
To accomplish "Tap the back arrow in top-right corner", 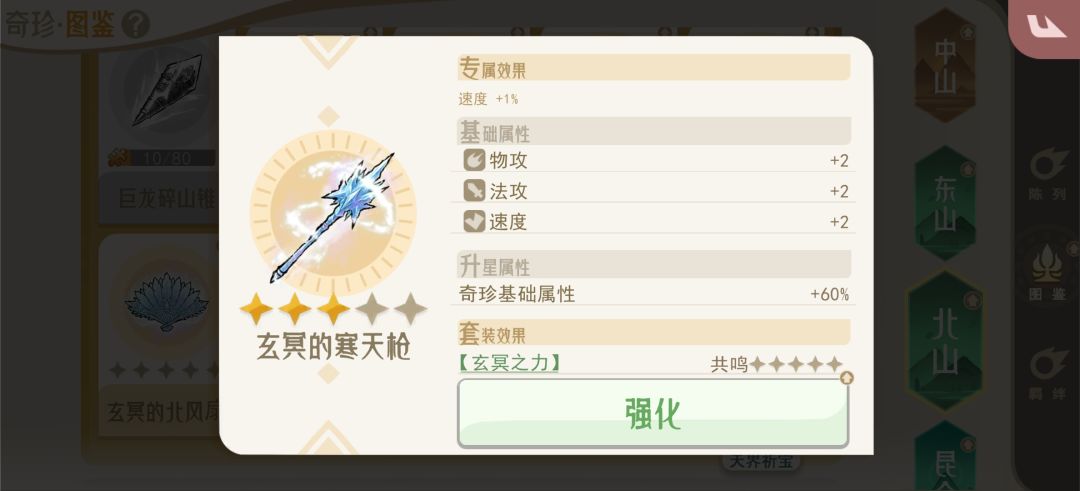I will click(x=1045, y=26).
